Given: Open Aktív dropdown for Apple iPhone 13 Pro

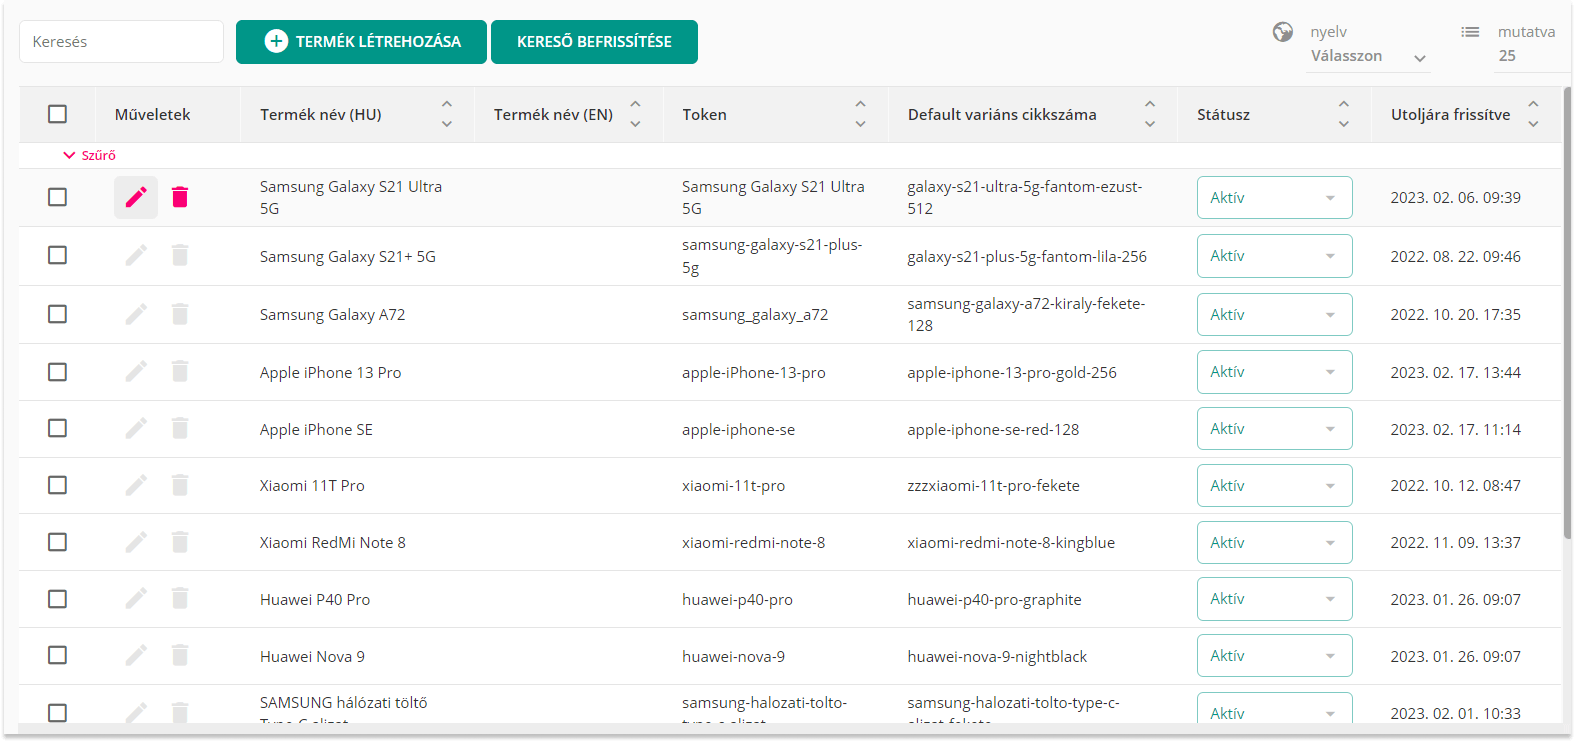Looking at the screenshot, I should (x=1274, y=372).
